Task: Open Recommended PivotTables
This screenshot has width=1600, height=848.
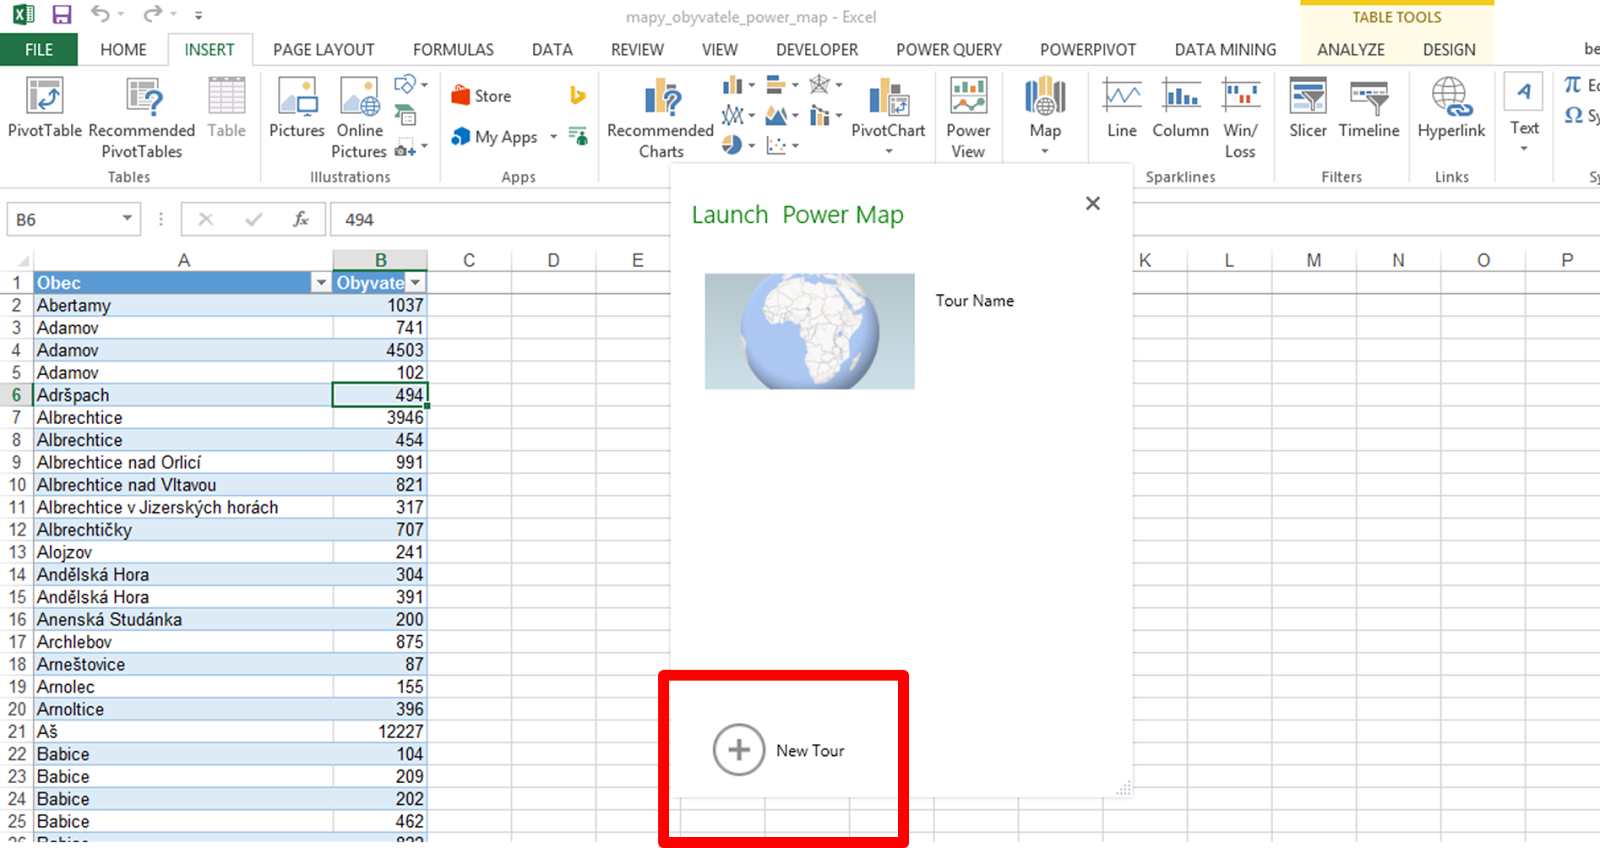Action: click(142, 118)
